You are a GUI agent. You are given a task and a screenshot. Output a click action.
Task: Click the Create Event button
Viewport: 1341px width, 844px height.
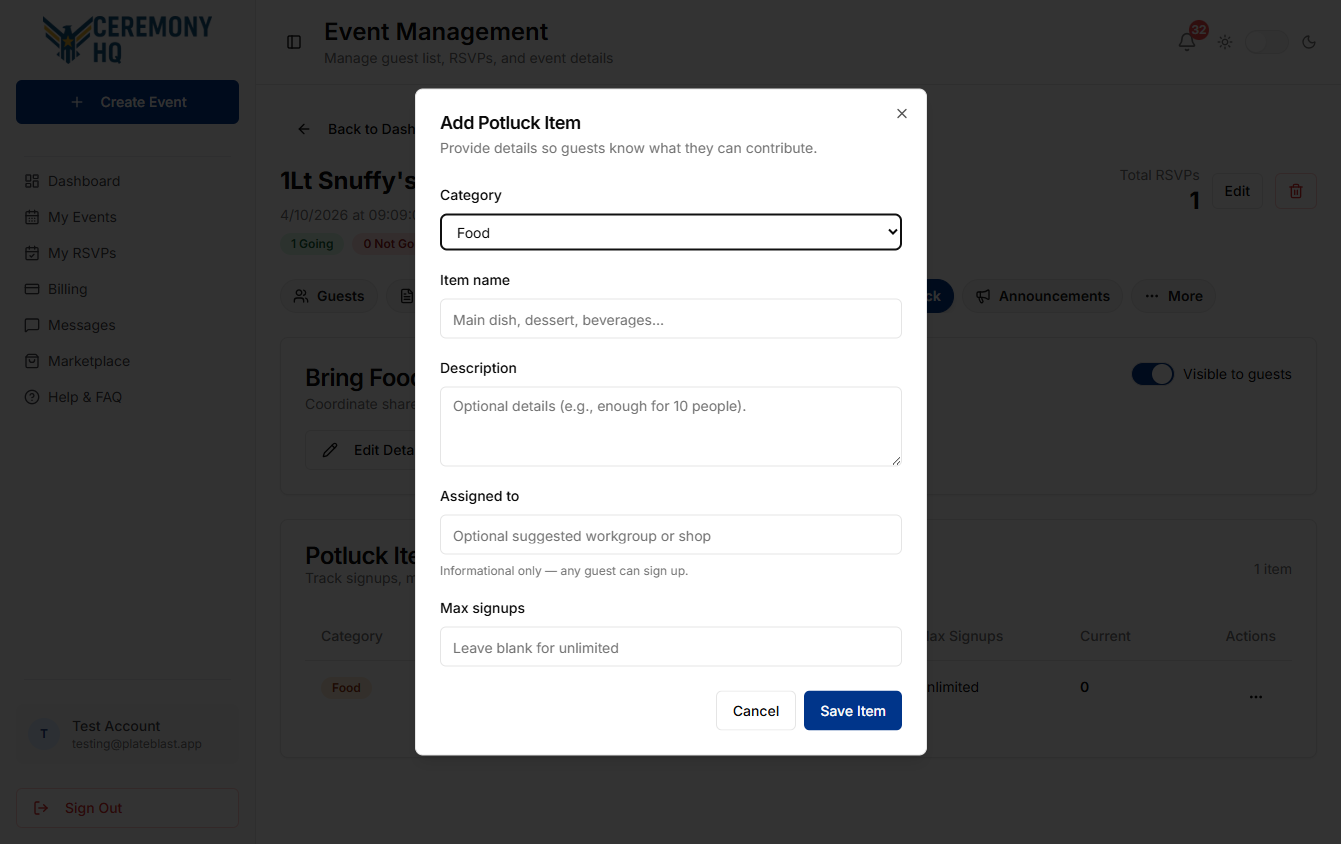click(127, 102)
